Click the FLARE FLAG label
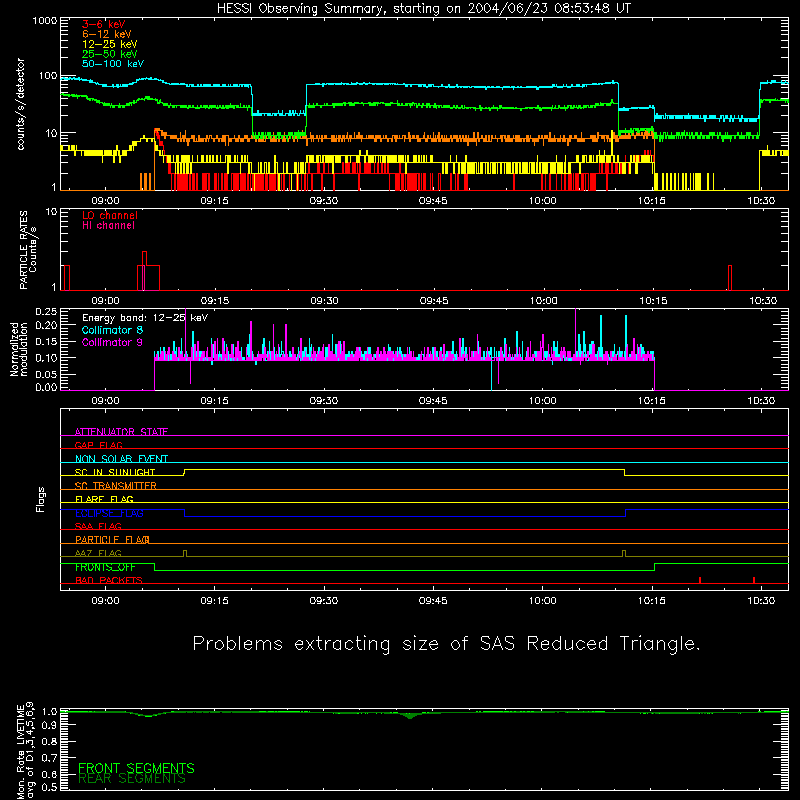 point(104,499)
